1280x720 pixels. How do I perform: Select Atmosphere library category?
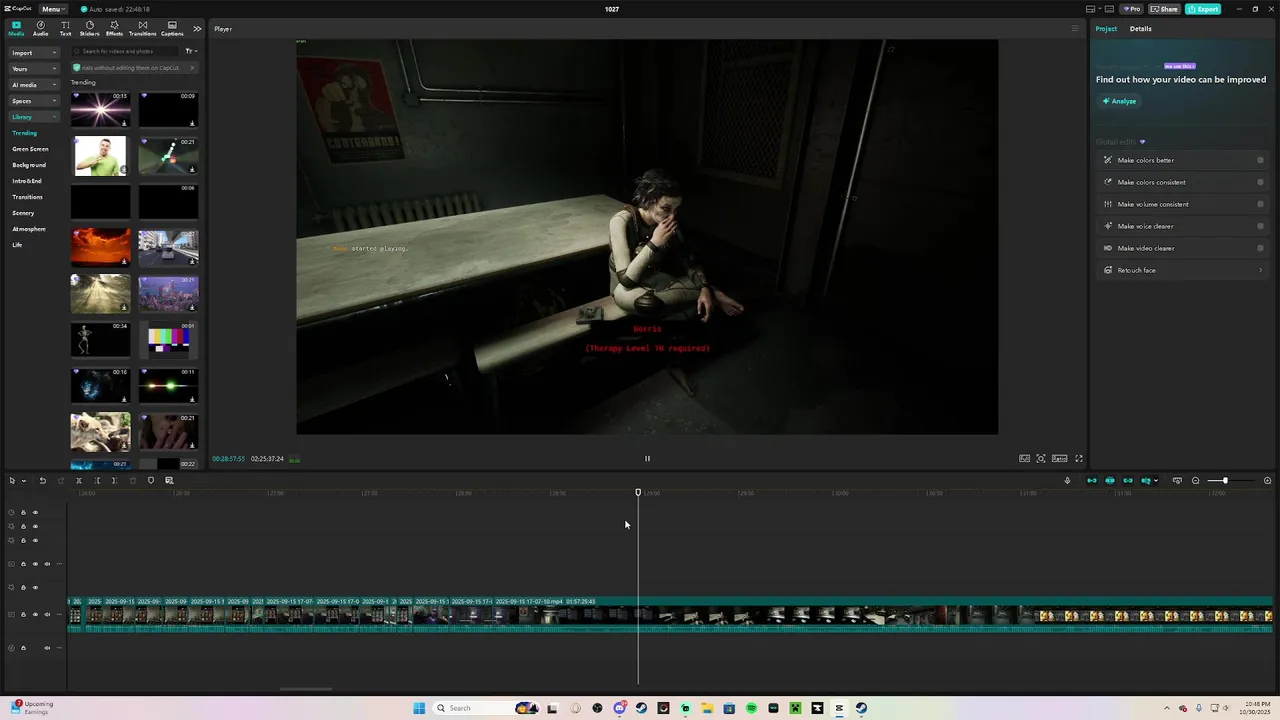(x=29, y=229)
